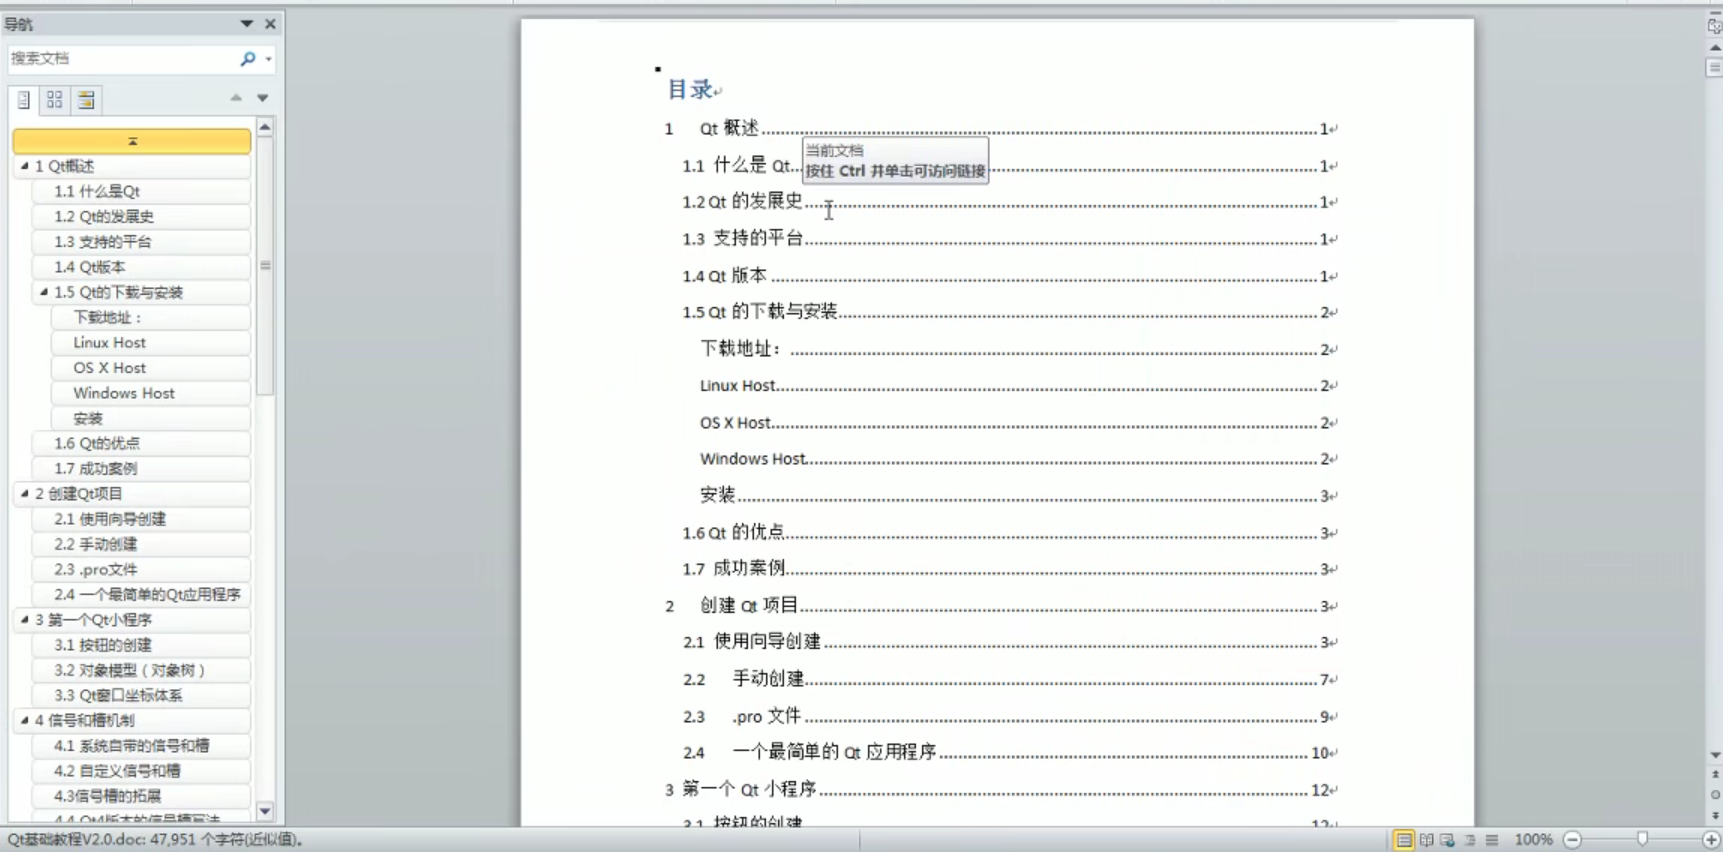Select "下载地址：" in navigation tree
The height and width of the screenshot is (852, 1723).
coord(150,317)
